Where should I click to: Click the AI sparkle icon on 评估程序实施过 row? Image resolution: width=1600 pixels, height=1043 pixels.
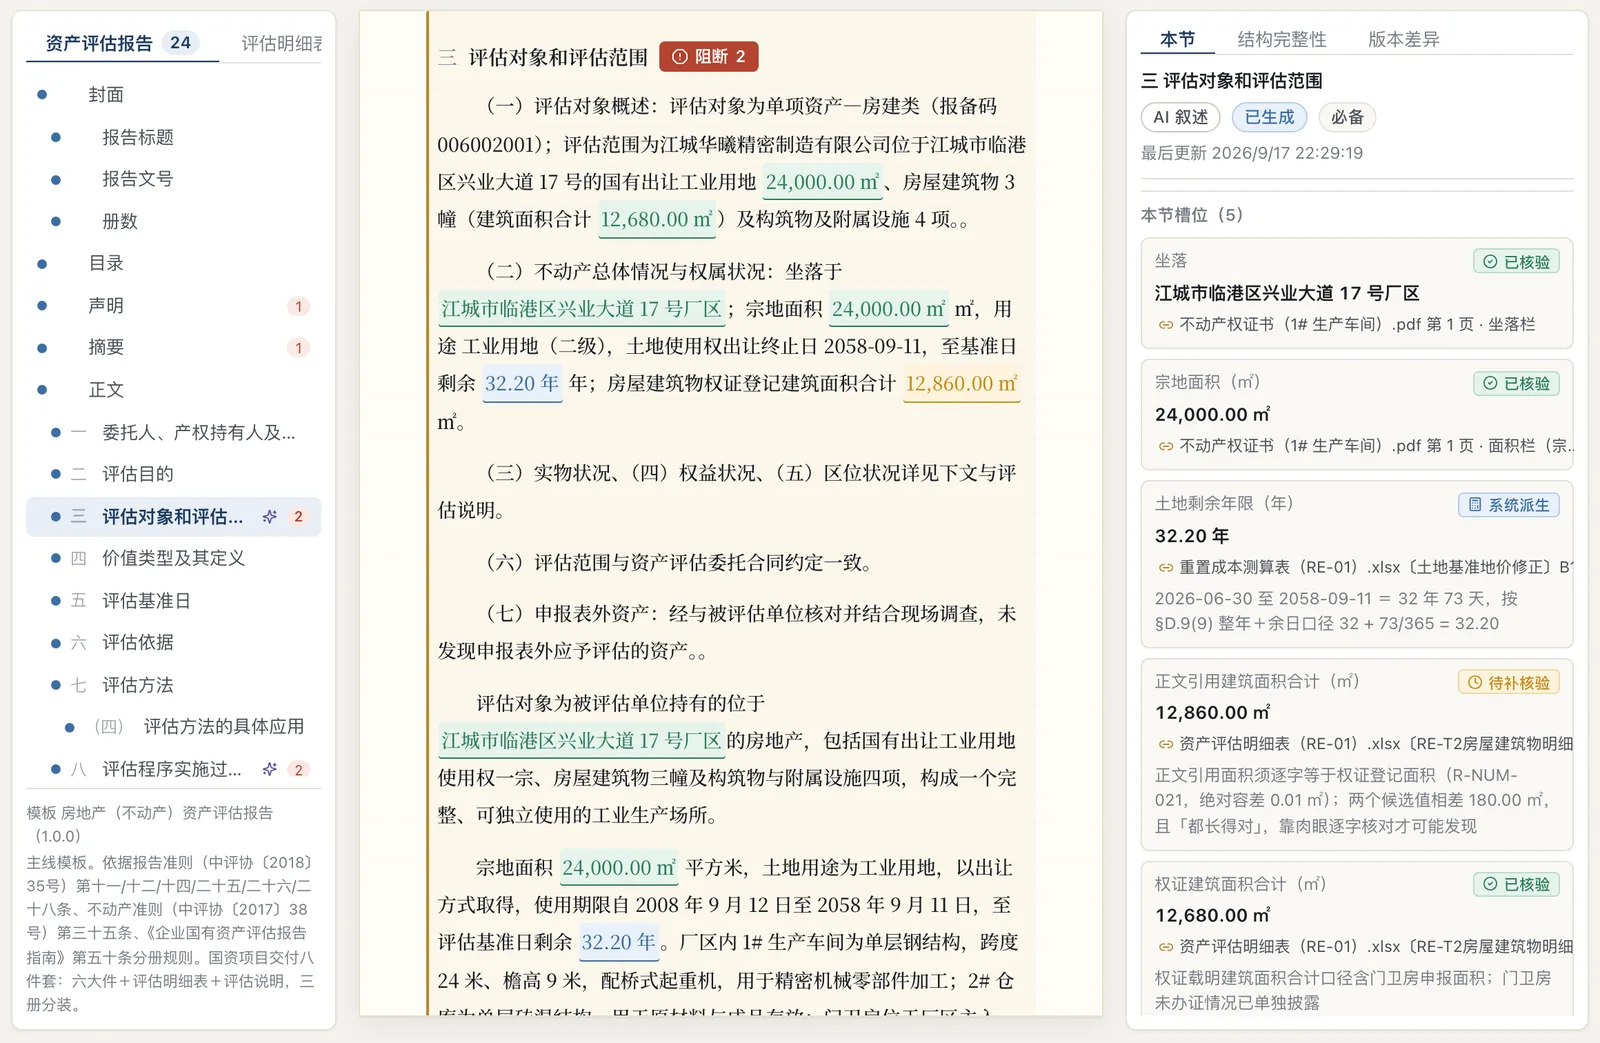click(x=269, y=769)
